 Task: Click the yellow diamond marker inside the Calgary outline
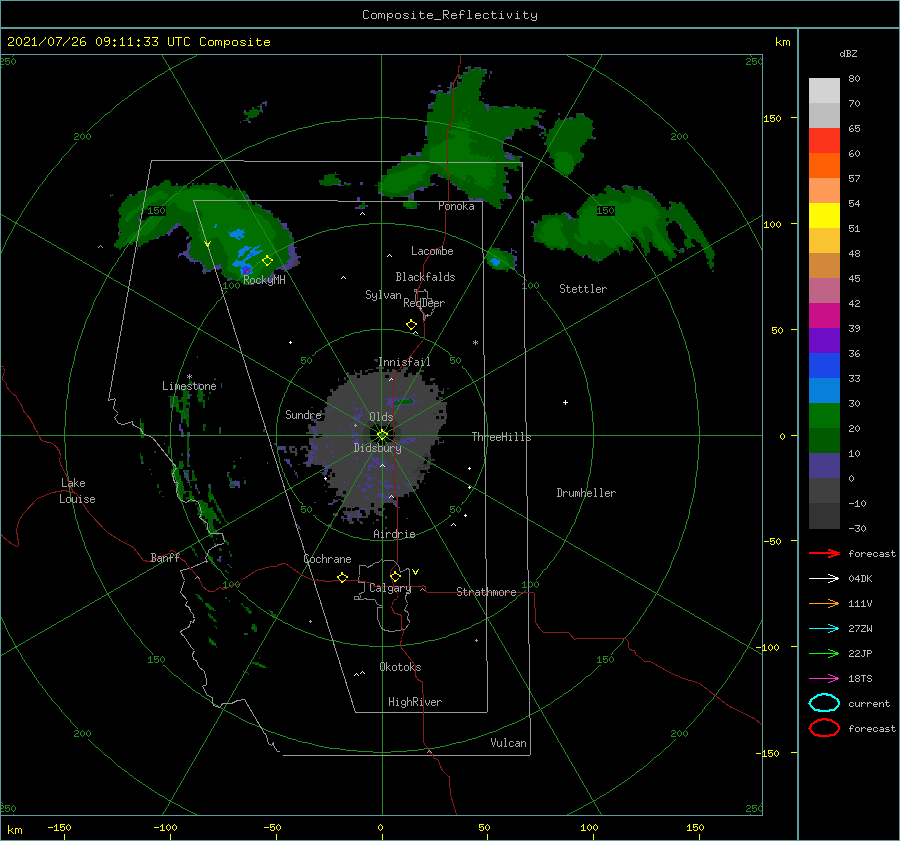pyautogui.click(x=395, y=576)
